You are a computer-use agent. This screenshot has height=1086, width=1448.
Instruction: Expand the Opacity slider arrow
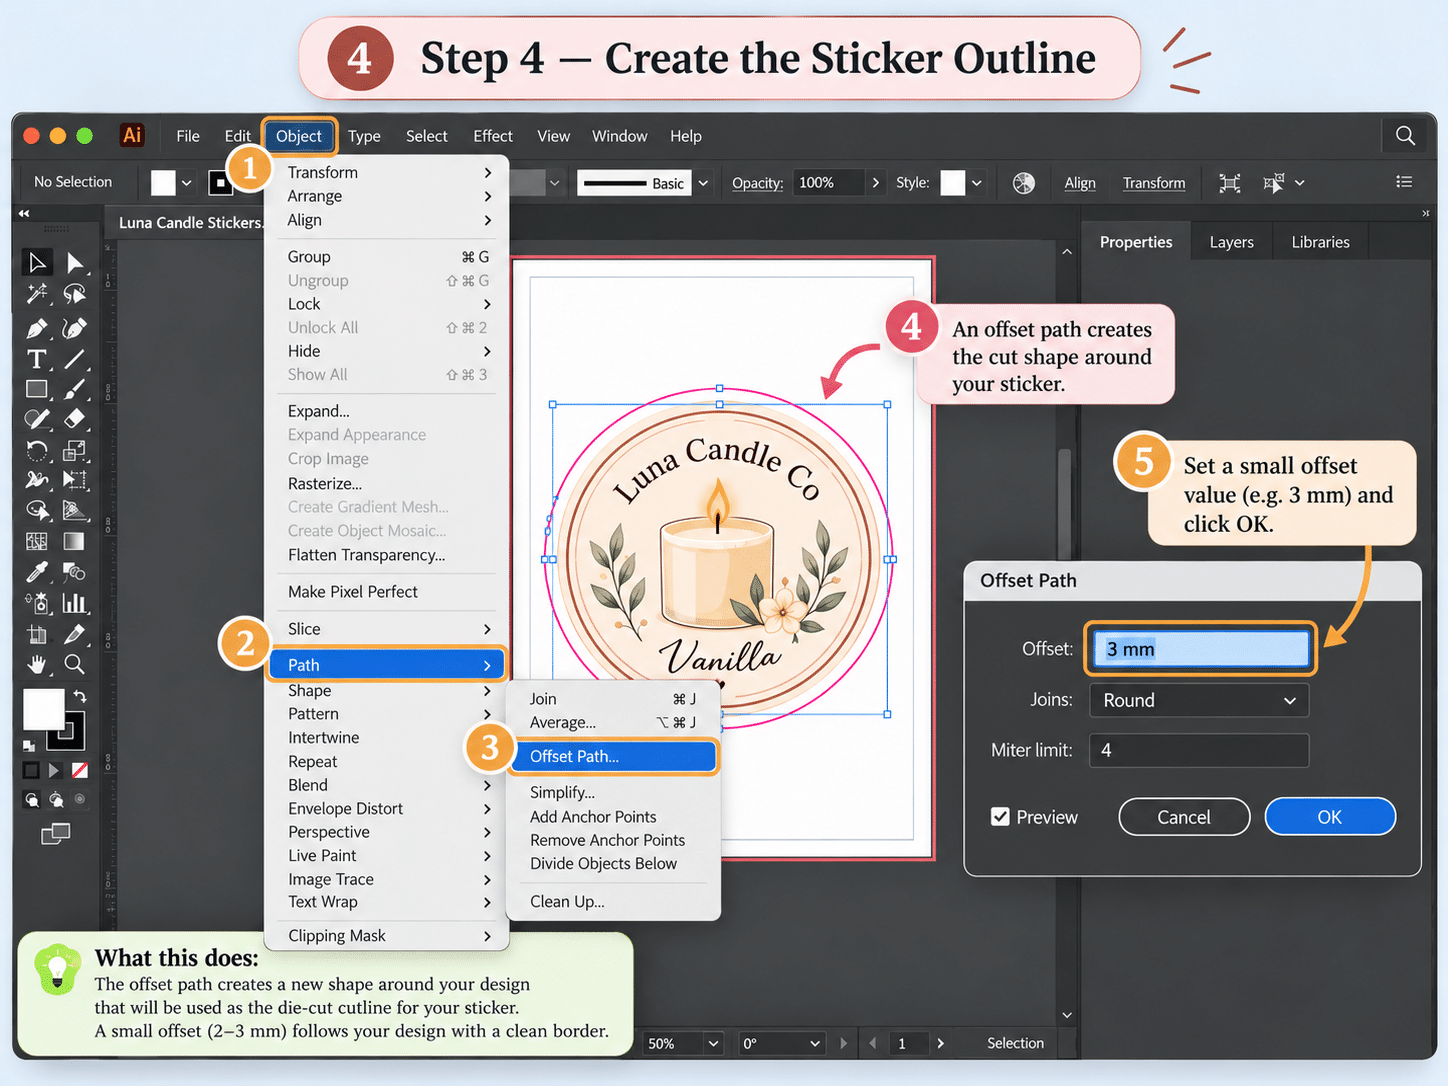876,183
